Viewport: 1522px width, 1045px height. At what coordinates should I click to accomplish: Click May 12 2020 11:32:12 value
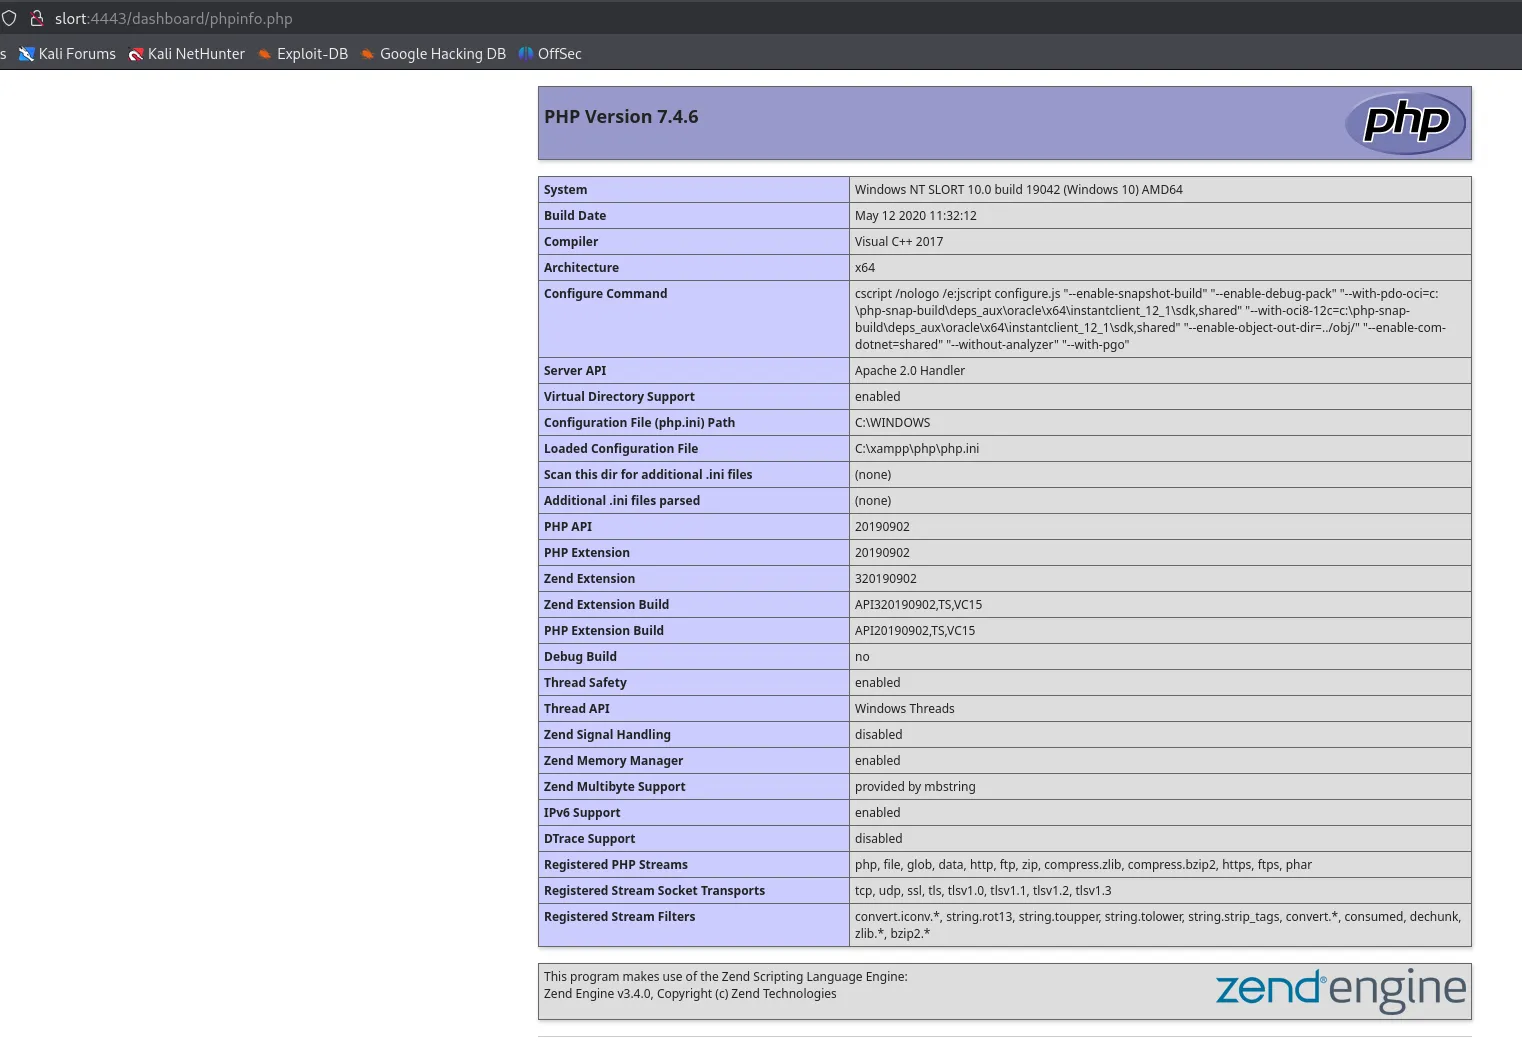916,216
